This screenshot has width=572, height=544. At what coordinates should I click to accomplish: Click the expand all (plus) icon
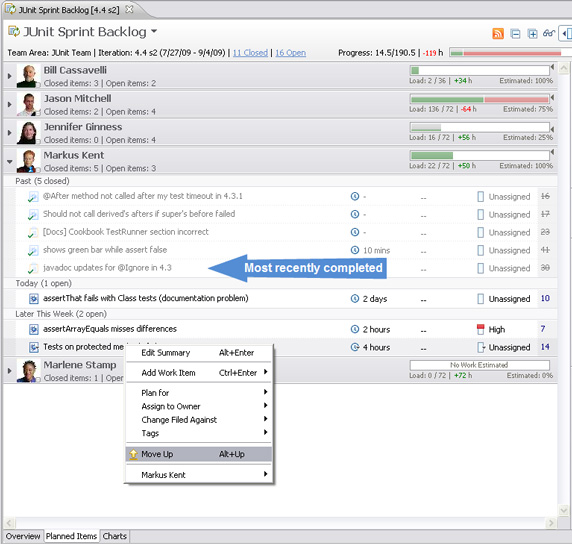(x=533, y=34)
